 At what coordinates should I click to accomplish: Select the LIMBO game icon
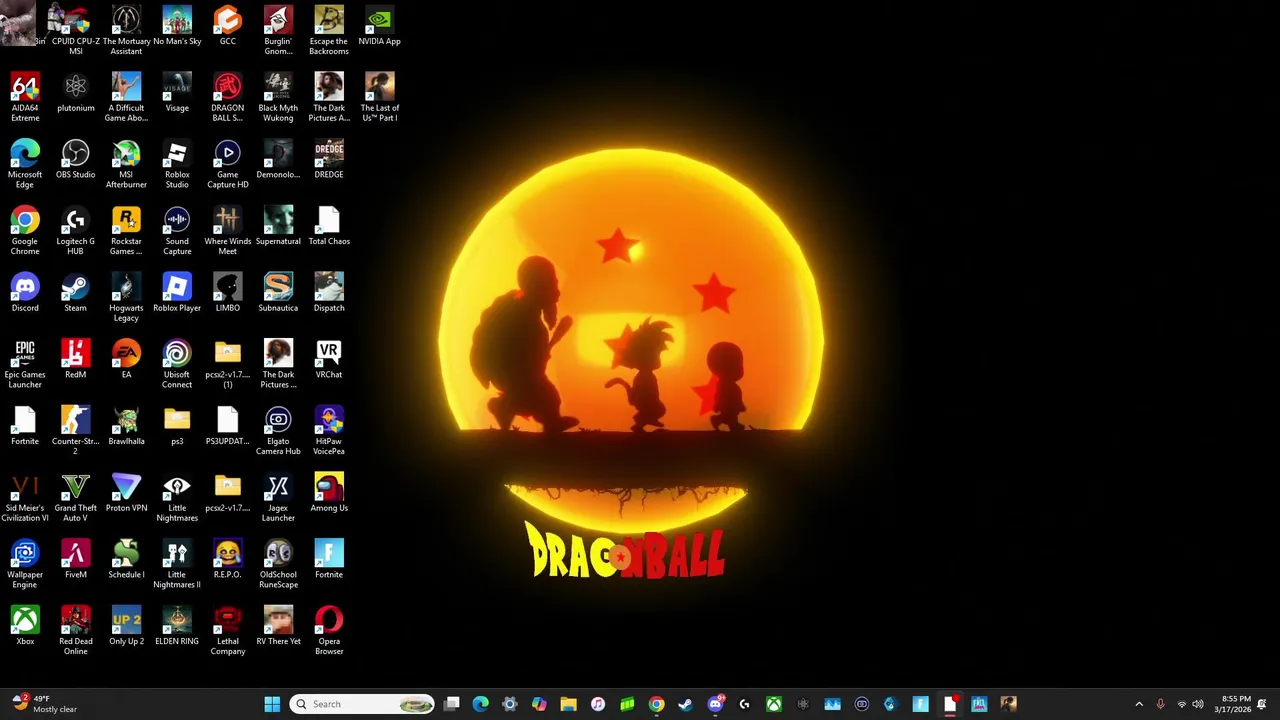click(x=228, y=293)
